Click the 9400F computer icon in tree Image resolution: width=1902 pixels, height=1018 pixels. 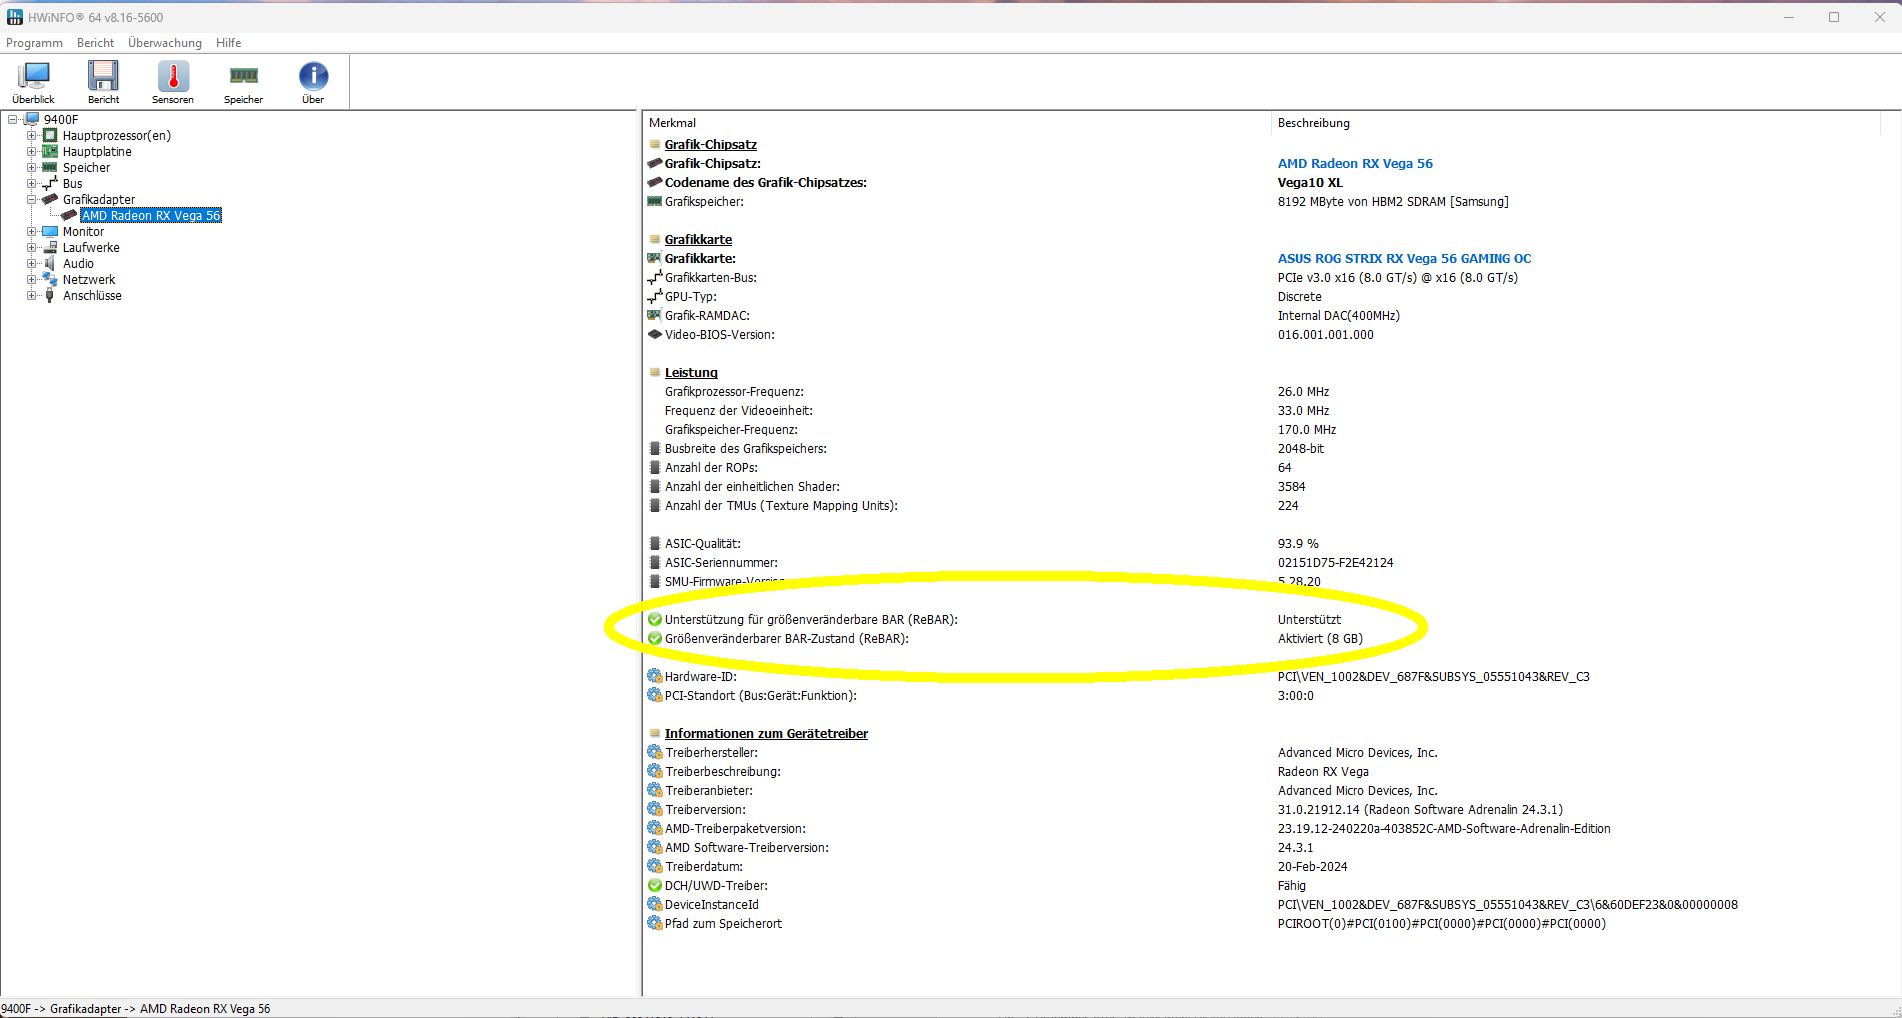pos(31,120)
